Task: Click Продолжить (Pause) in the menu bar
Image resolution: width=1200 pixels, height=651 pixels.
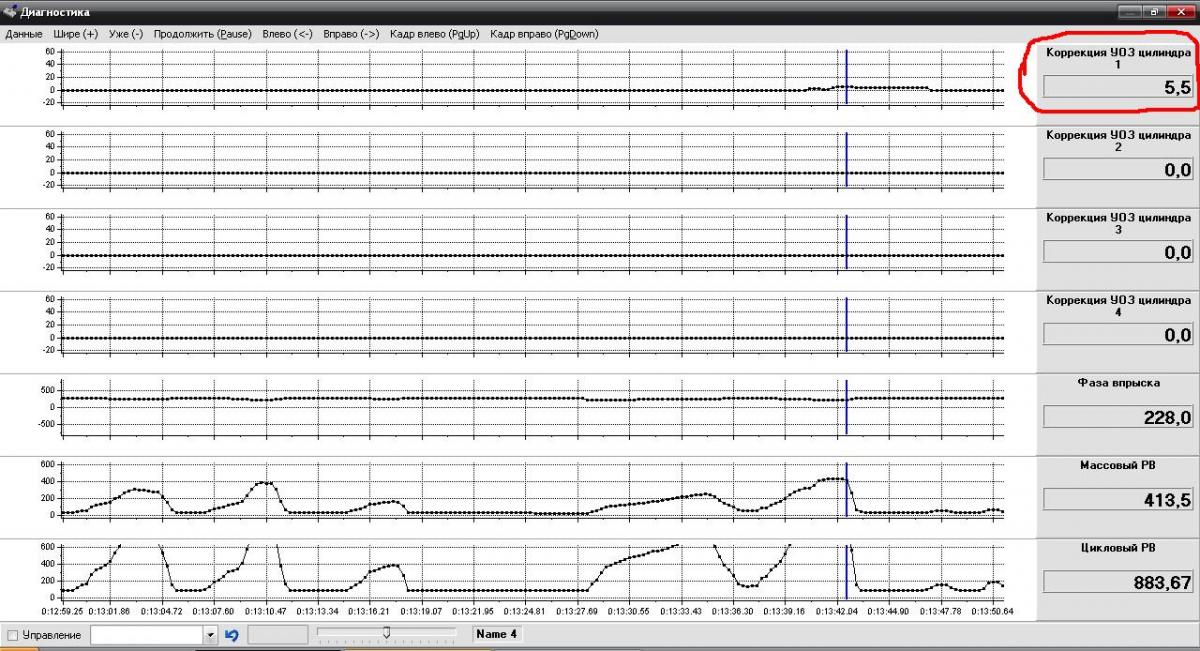Action: [x=203, y=33]
